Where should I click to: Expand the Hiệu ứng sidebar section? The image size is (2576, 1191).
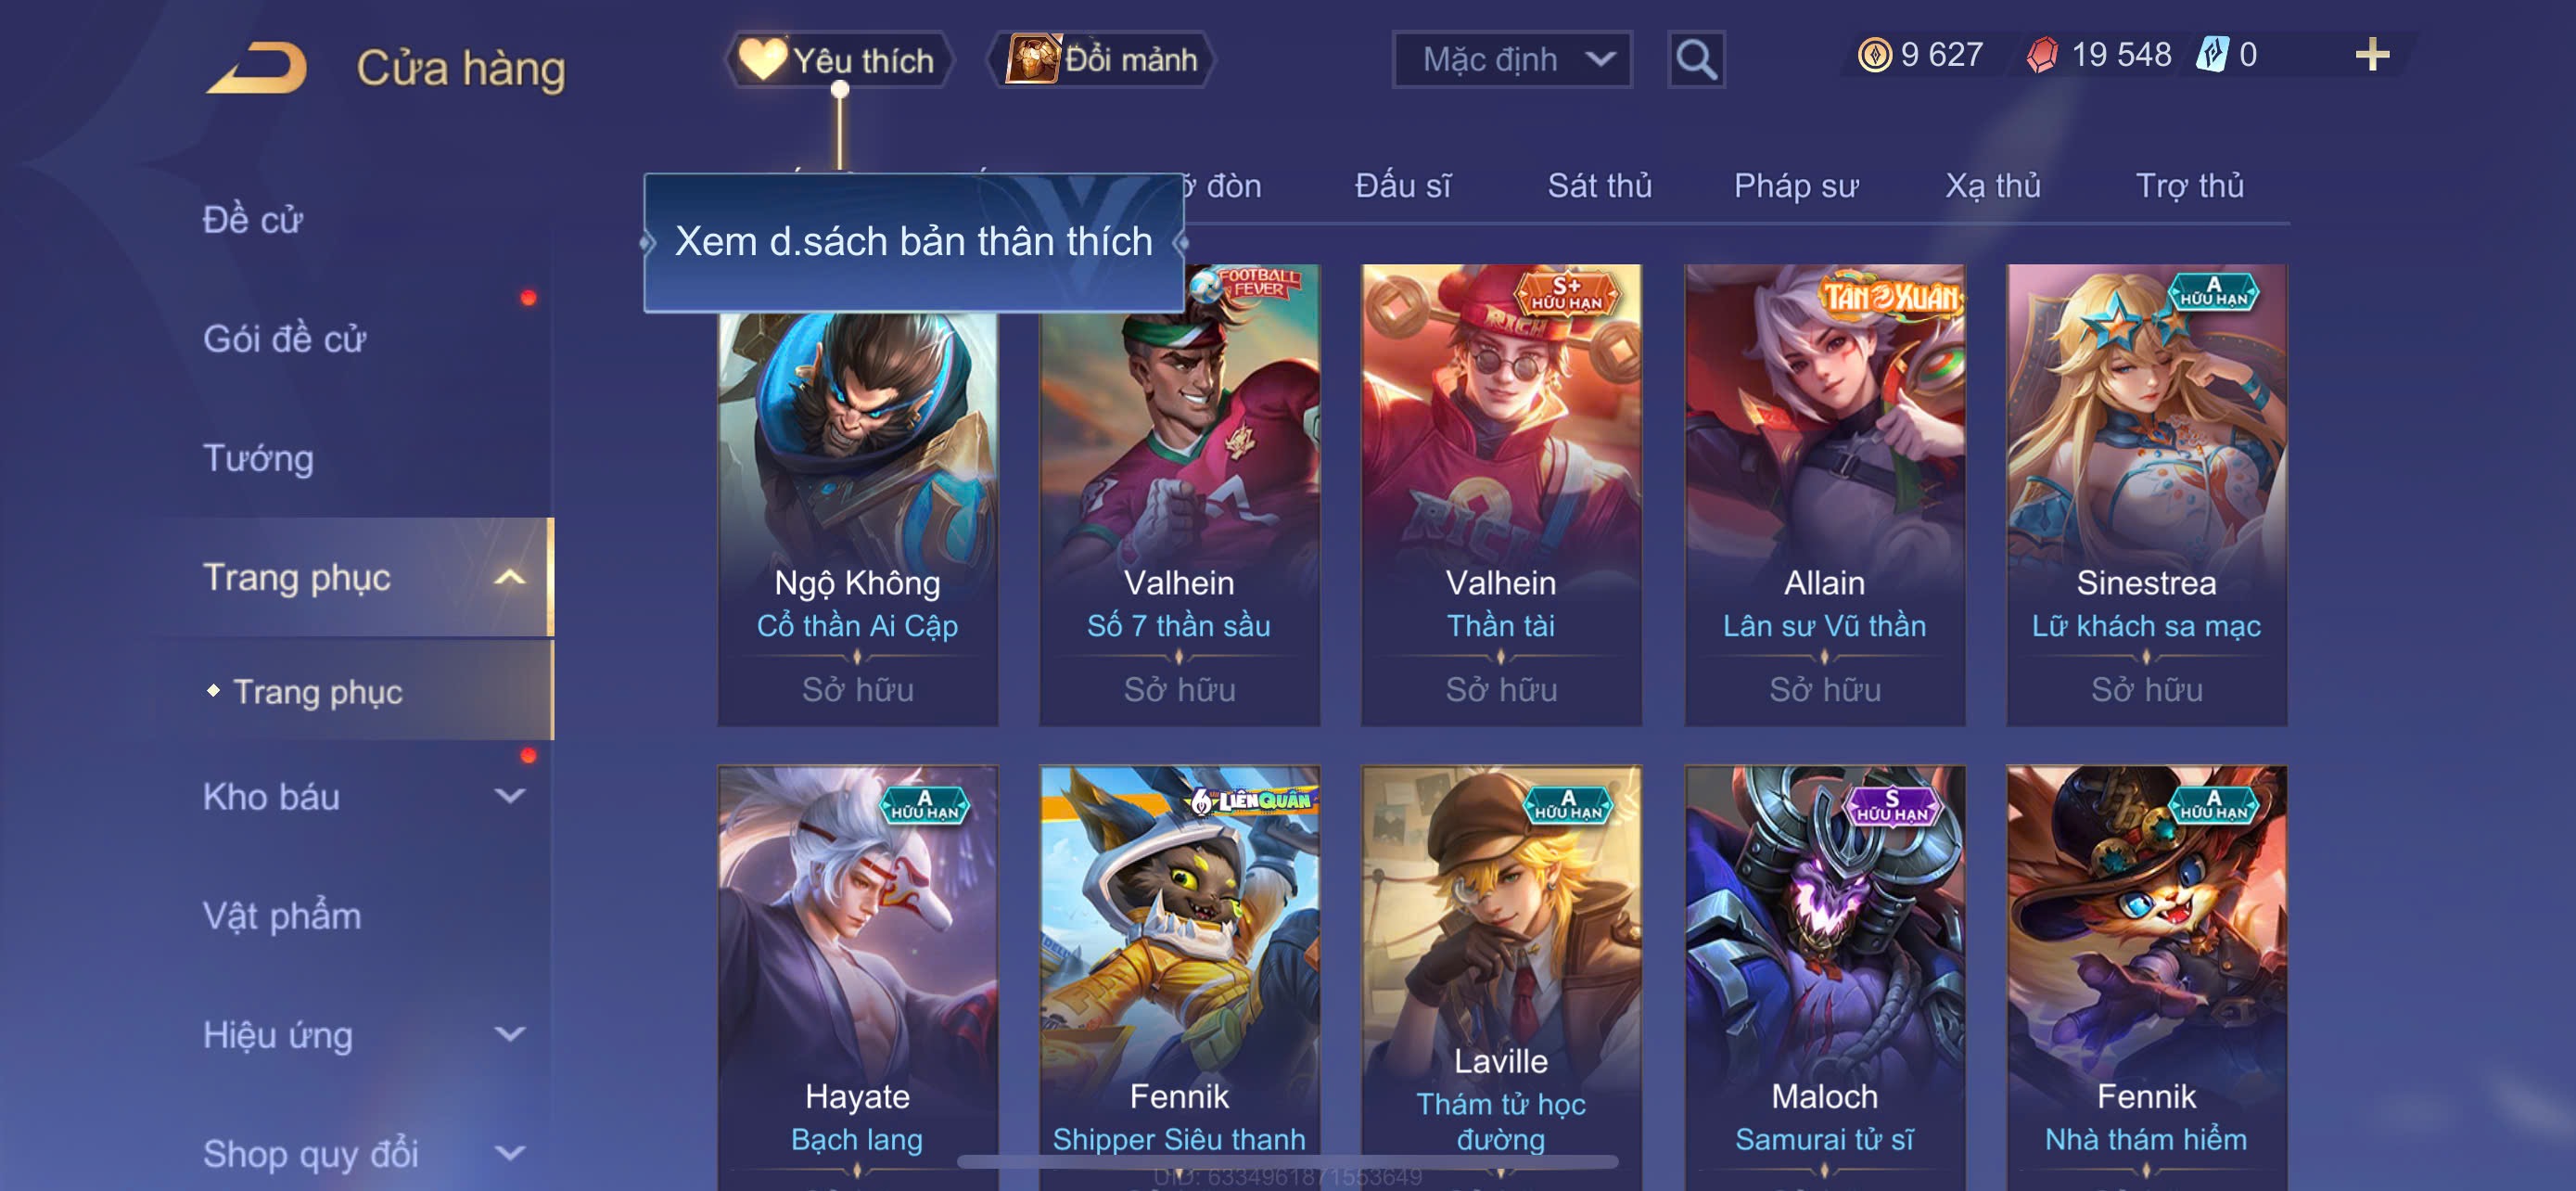click(510, 1034)
